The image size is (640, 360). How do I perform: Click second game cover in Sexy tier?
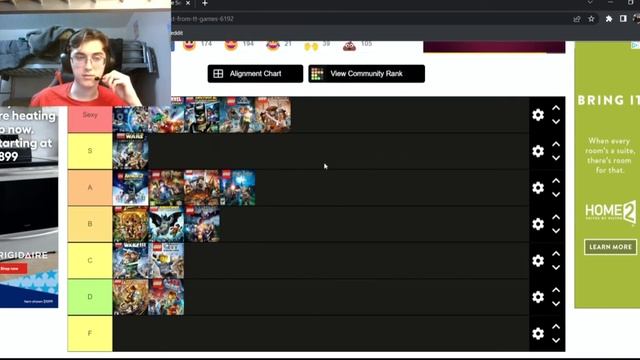[x=166, y=115]
